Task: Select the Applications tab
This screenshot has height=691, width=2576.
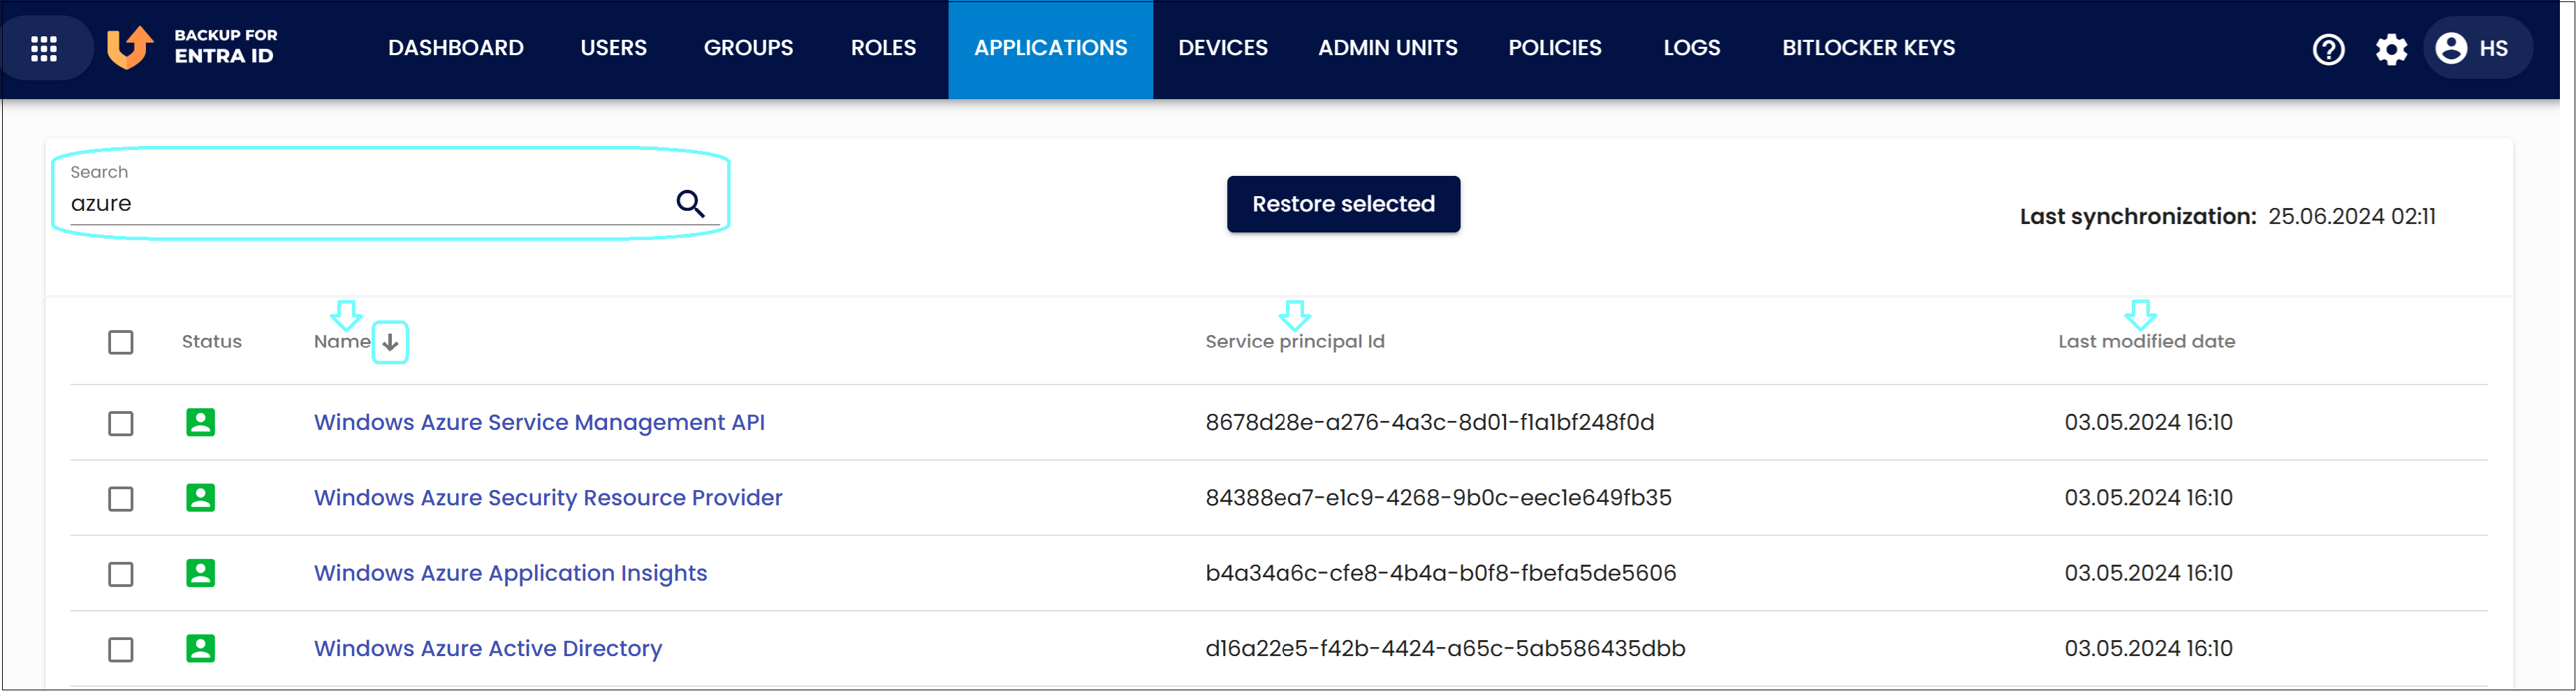Action: coord(1050,49)
